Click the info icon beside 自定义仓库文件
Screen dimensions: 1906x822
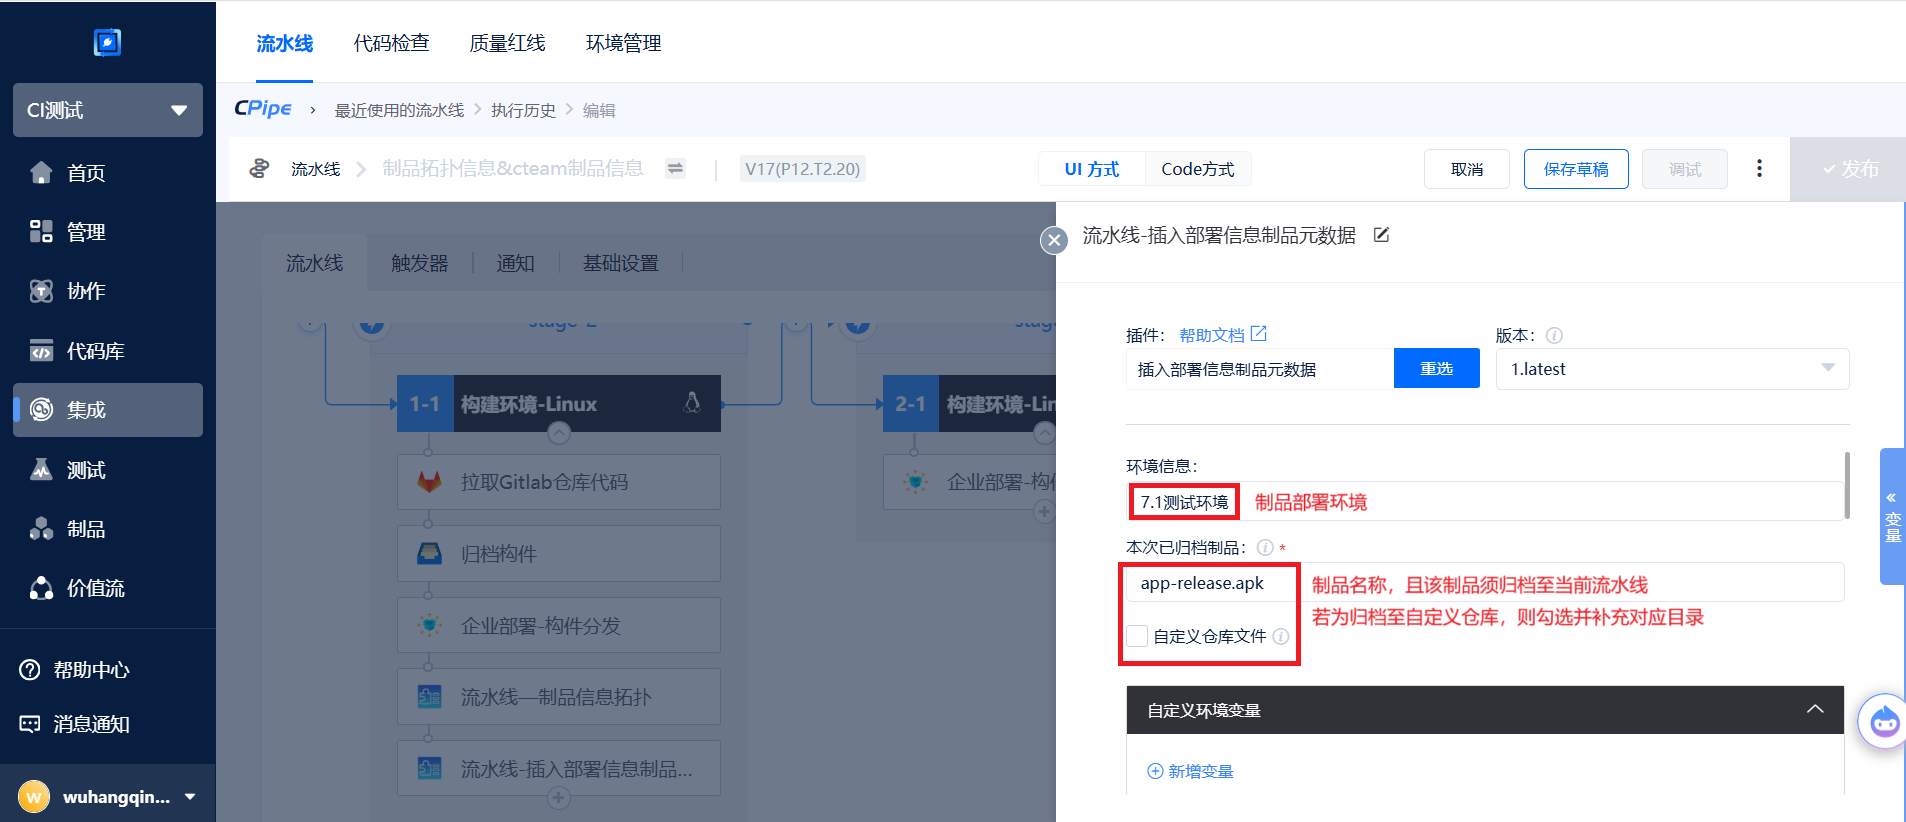pyautogui.click(x=1281, y=636)
